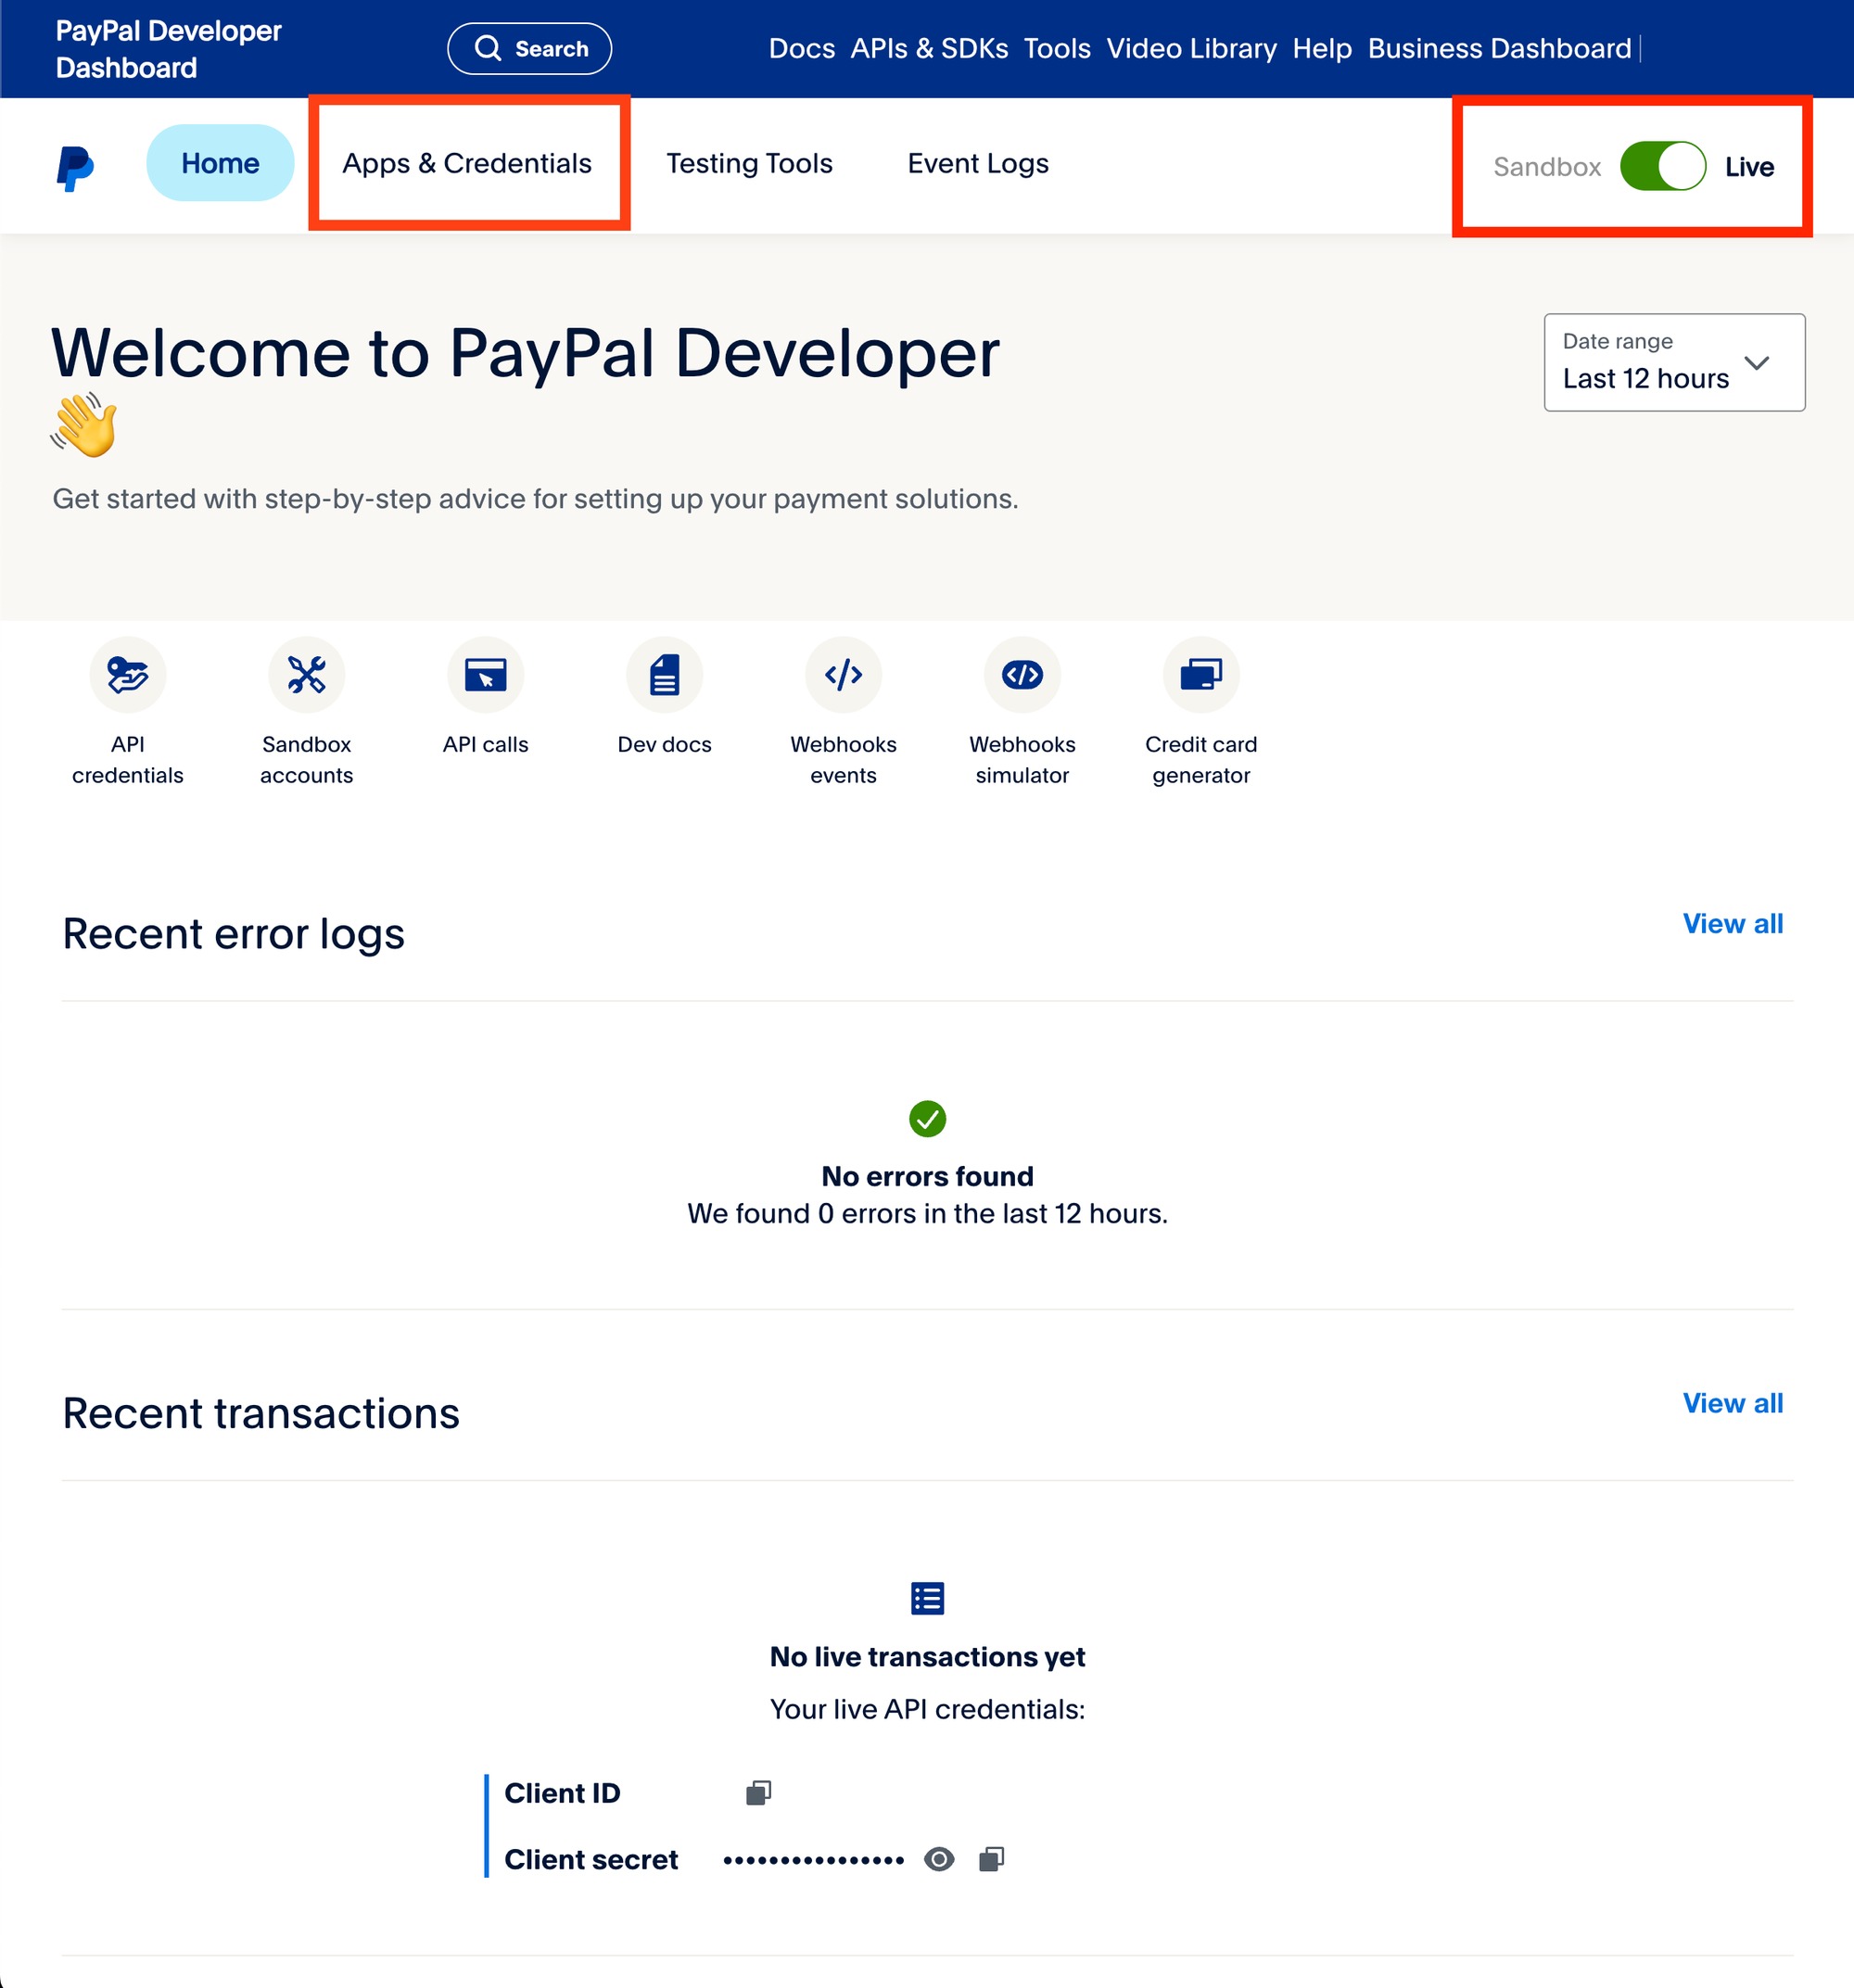Image resolution: width=1854 pixels, height=1988 pixels.
Task: Click 'No live transactions yet' text
Action: point(927,1657)
